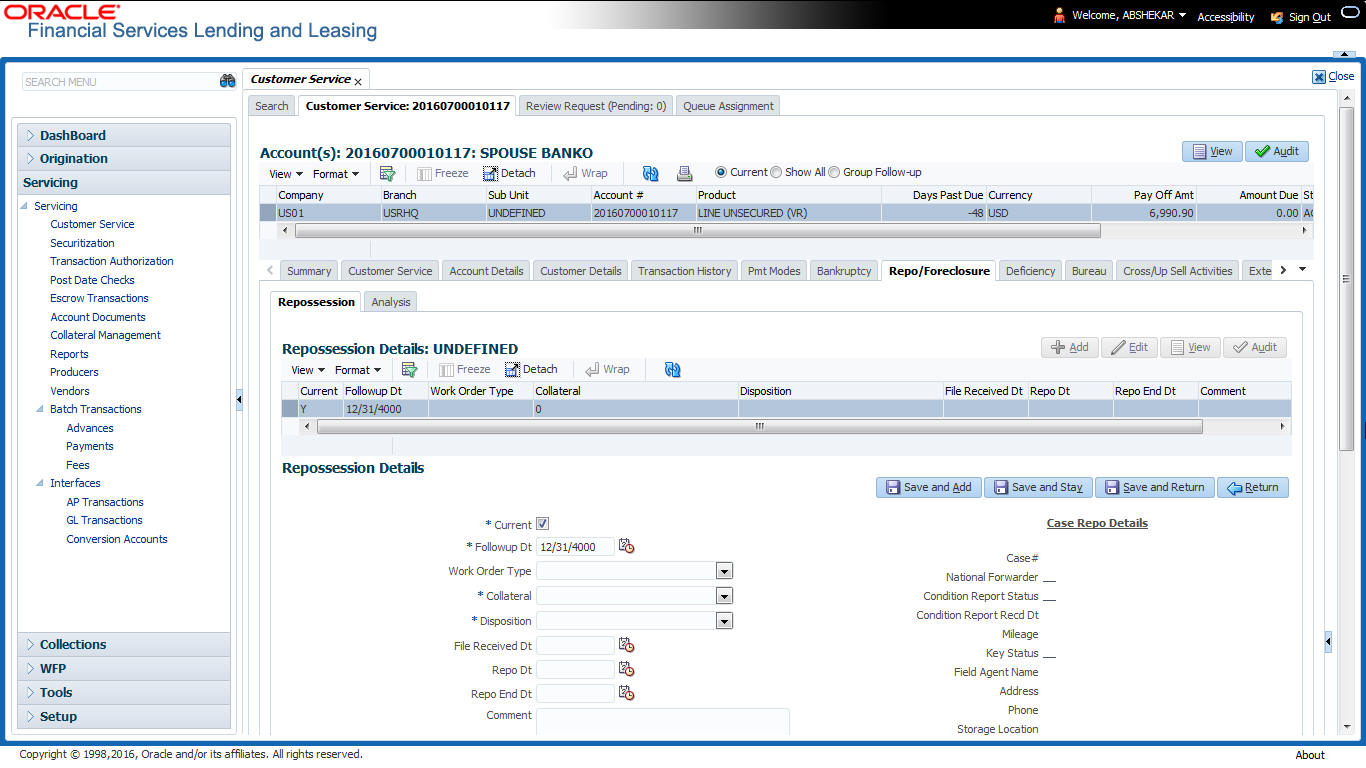Screen dimensions: 1366x768
Task: Open the View menu in the Account(s) toolbar
Action: (x=286, y=174)
